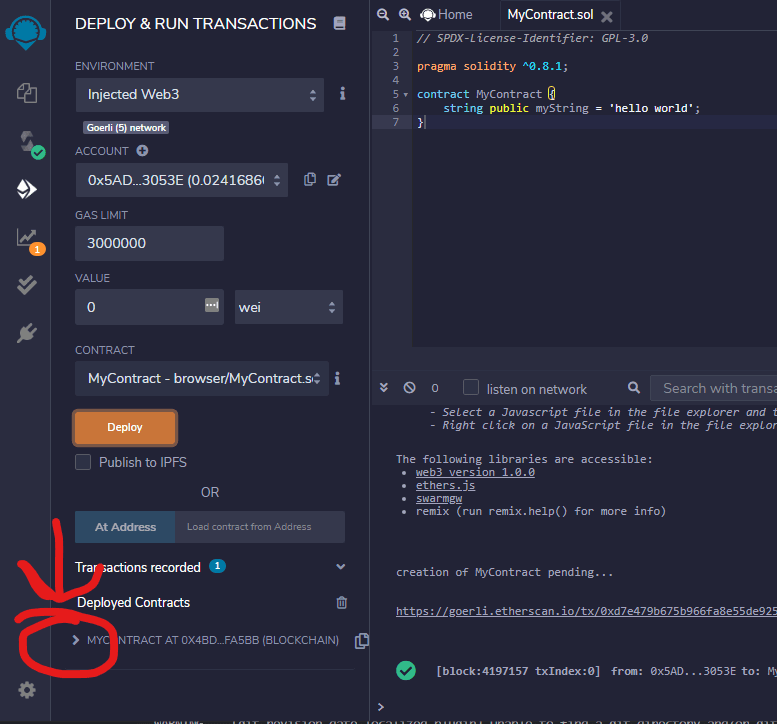
Task: Open the File explorers panel icon
Action: click(x=27, y=93)
